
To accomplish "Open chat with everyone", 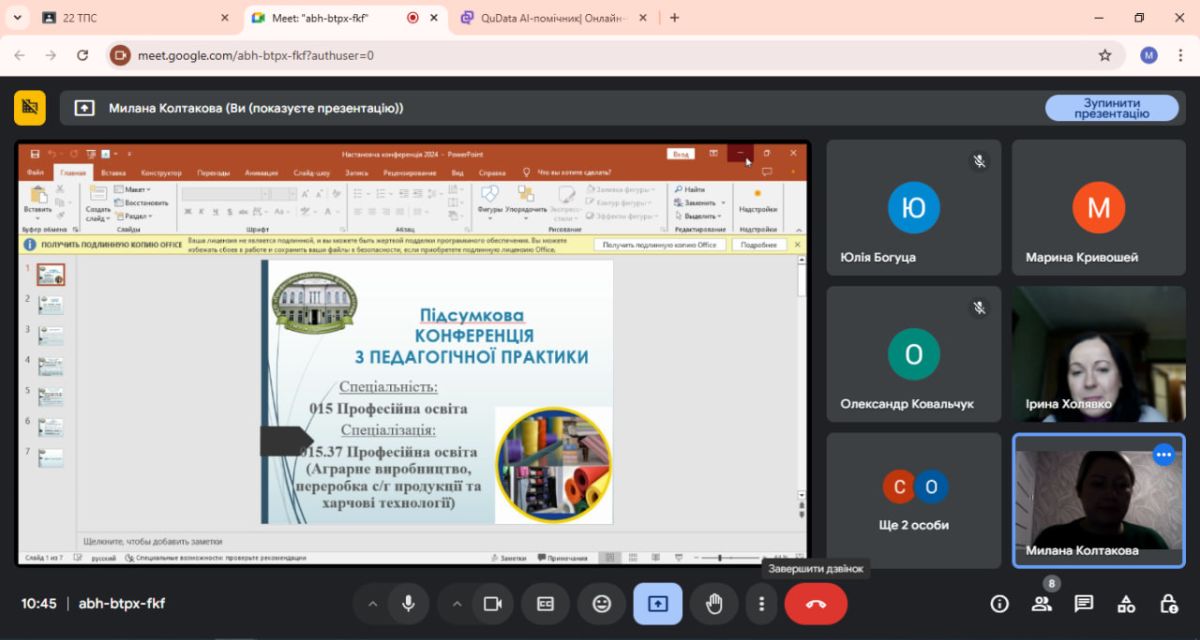I will pos(1084,603).
